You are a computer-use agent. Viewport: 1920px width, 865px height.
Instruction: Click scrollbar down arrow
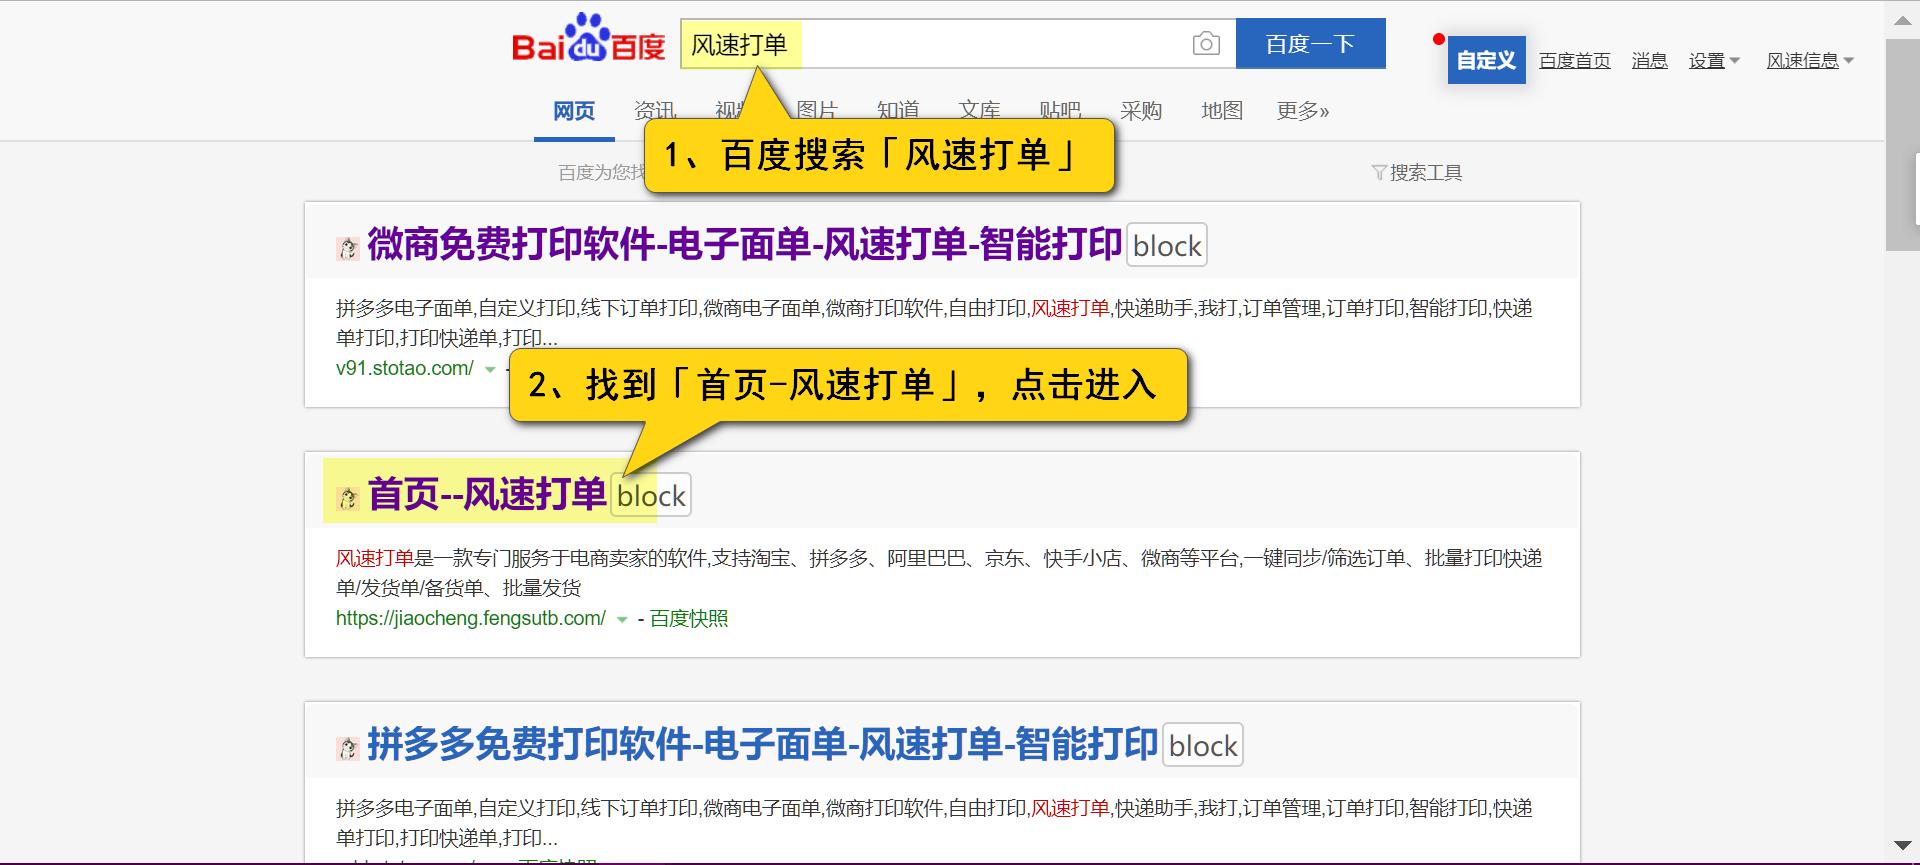click(1902, 846)
